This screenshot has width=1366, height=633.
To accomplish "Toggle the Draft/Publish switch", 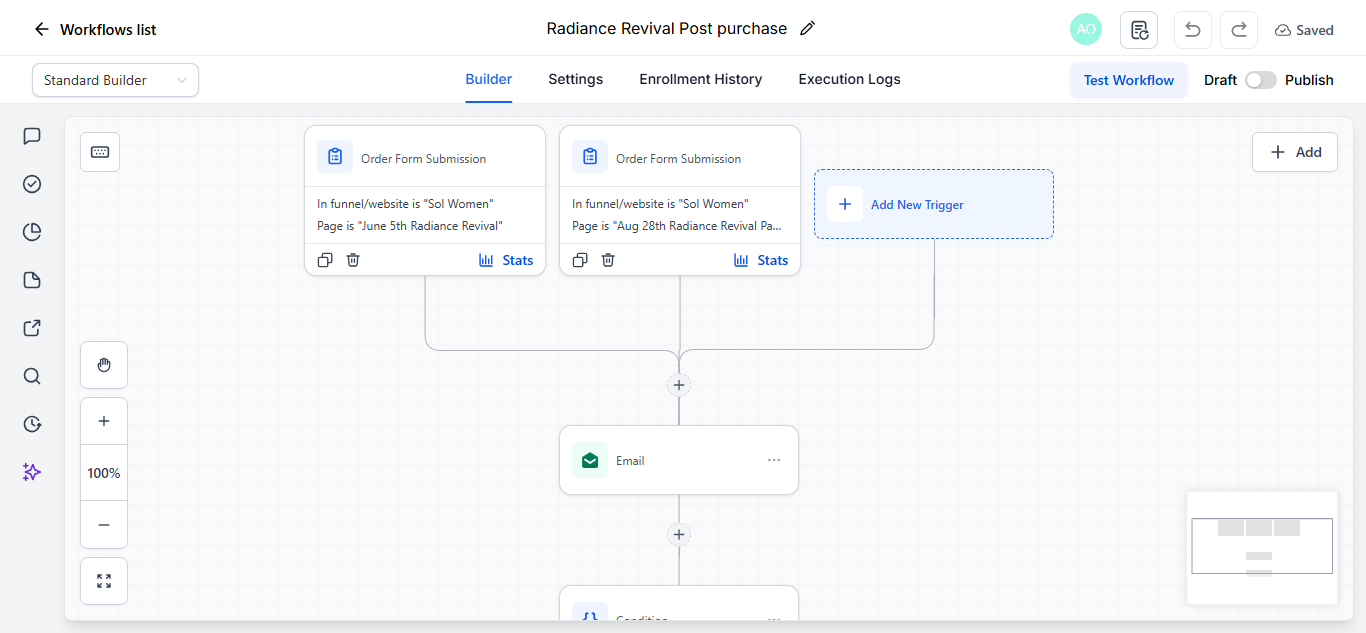I will pyautogui.click(x=1260, y=80).
